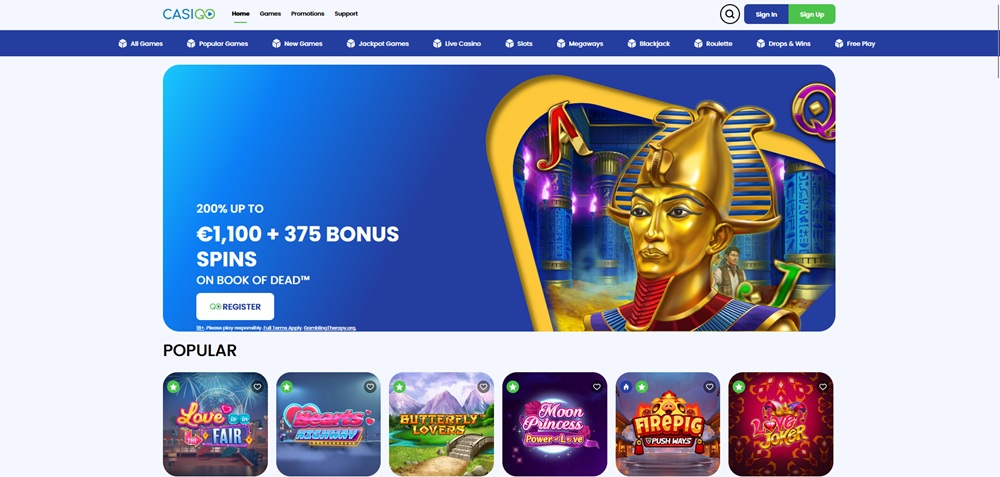This screenshot has height=477, width=1000.
Task: Open the Butterfly Lovers game thumbnail
Action: click(441, 424)
